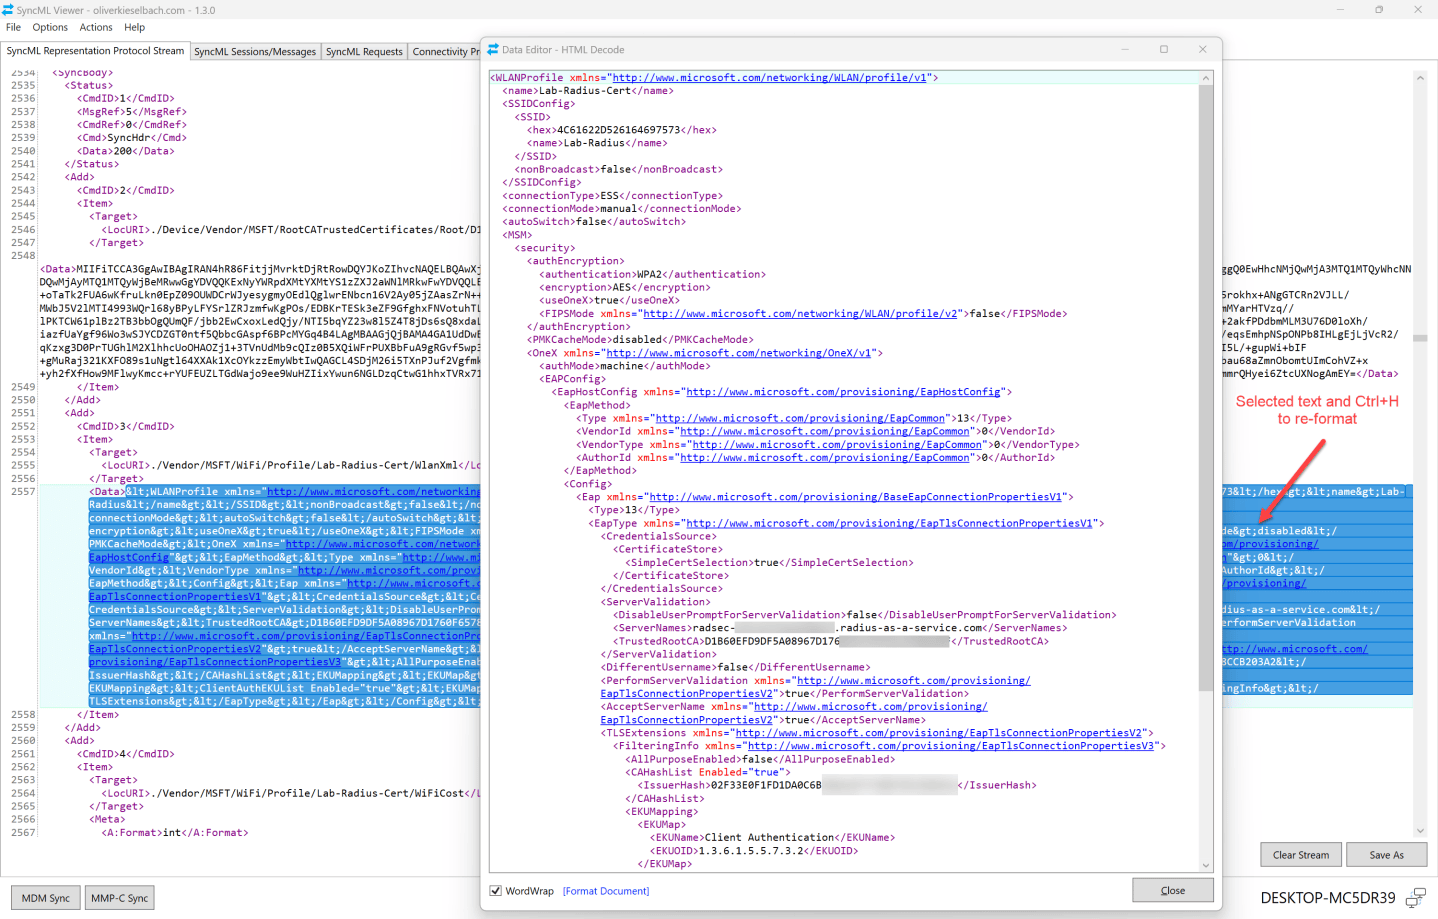
Task: Click the MMP-C Sync button
Action: (120, 898)
